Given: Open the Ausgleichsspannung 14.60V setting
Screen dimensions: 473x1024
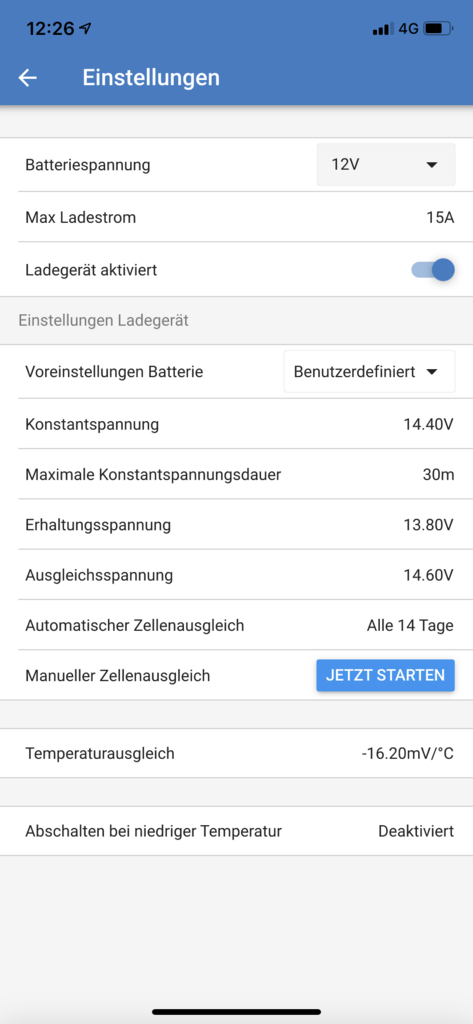Looking at the screenshot, I should point(236,575).
